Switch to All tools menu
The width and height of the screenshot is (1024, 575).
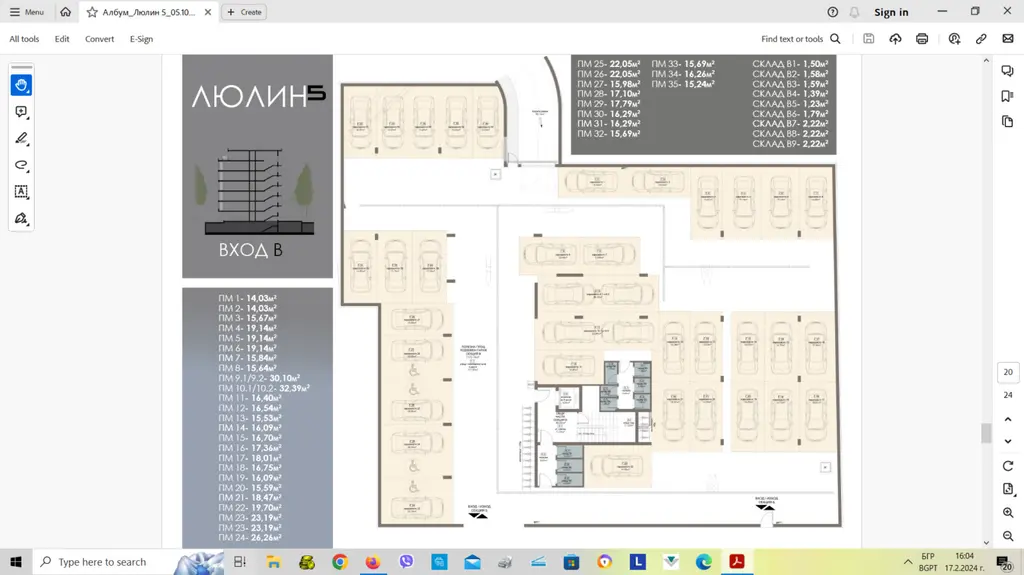(24, 39)
